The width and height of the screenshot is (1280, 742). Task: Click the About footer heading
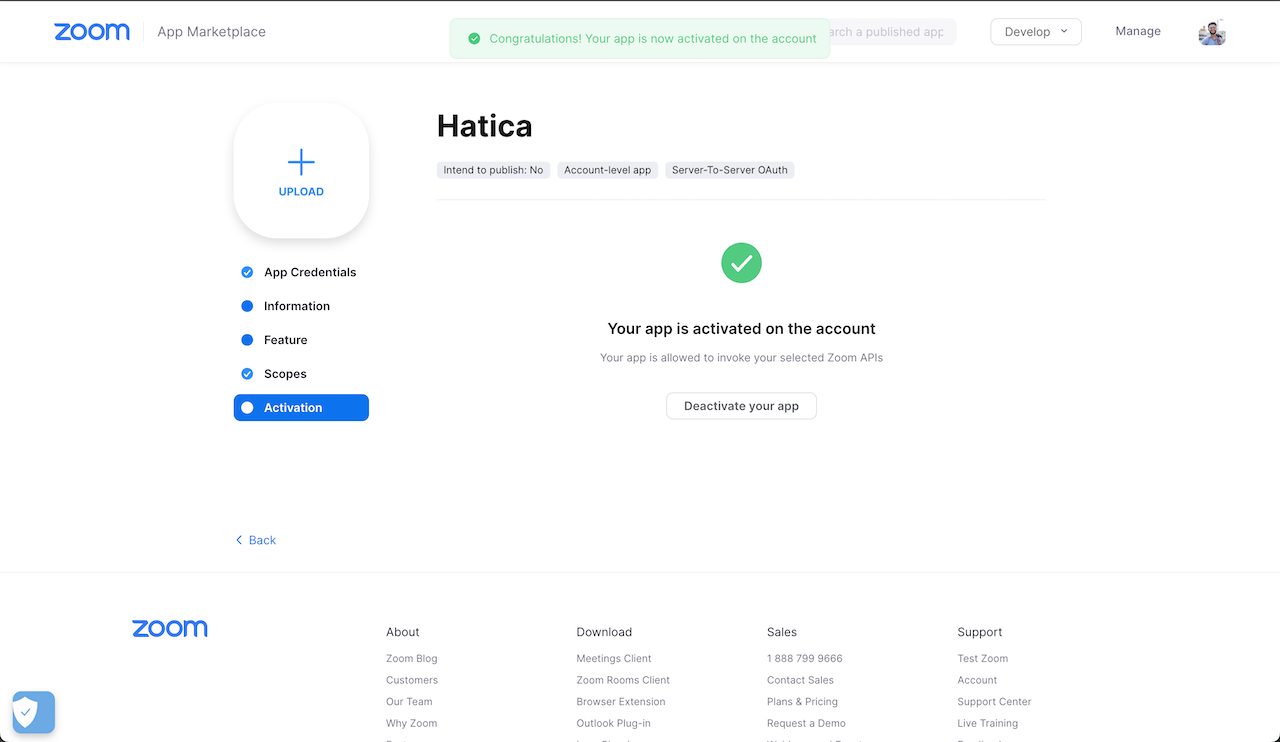[403, 632]
